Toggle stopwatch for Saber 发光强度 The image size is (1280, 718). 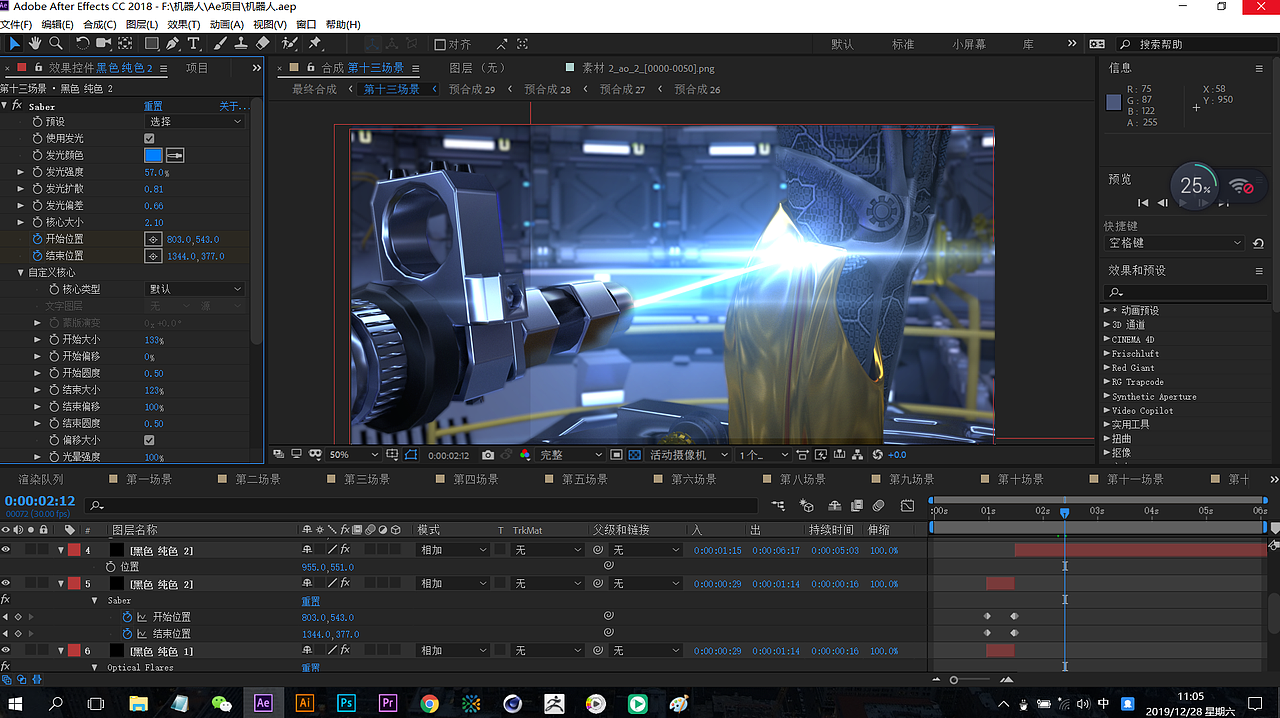point(37,172)
